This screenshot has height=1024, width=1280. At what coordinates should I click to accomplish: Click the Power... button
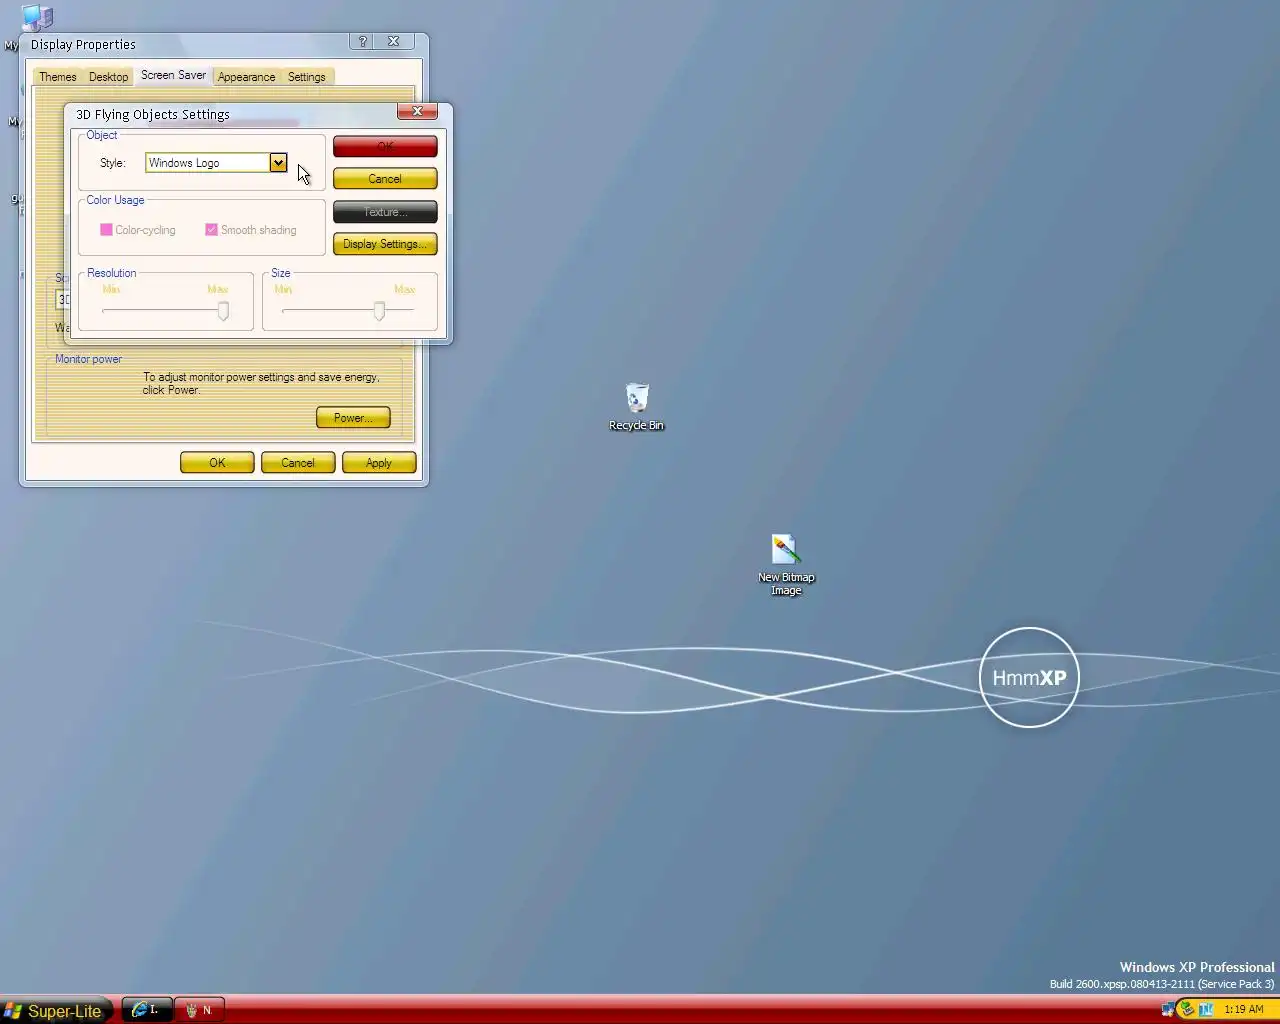pos(353,418)
